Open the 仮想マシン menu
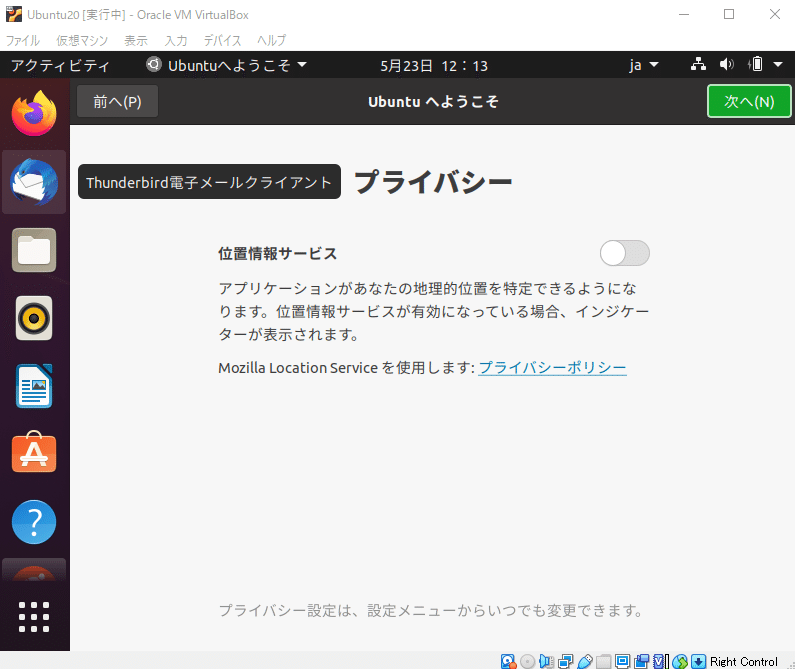 click(x=82, y=40)
